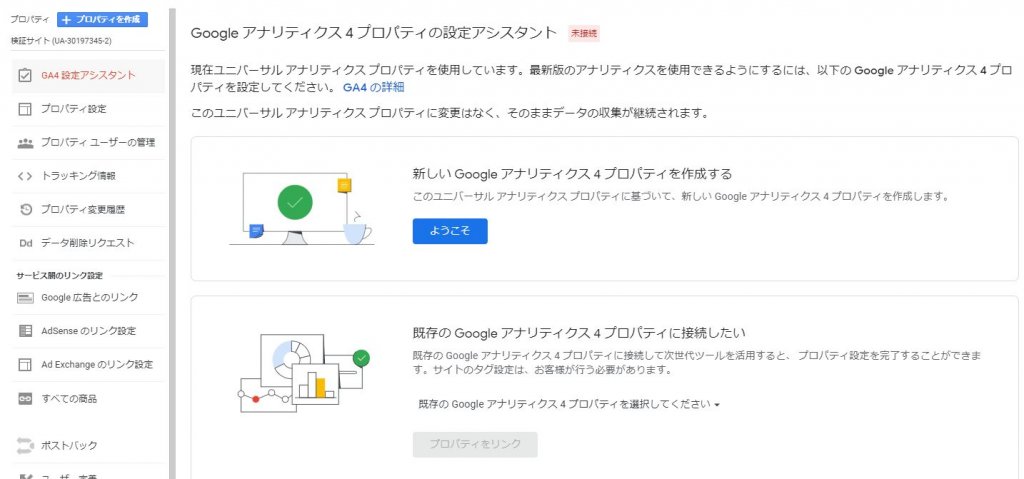Image resolution: width=1024 pixels, height=479 pixels.
Task: Open Google 広告とのリンク settings
Action: coord(88,297)
